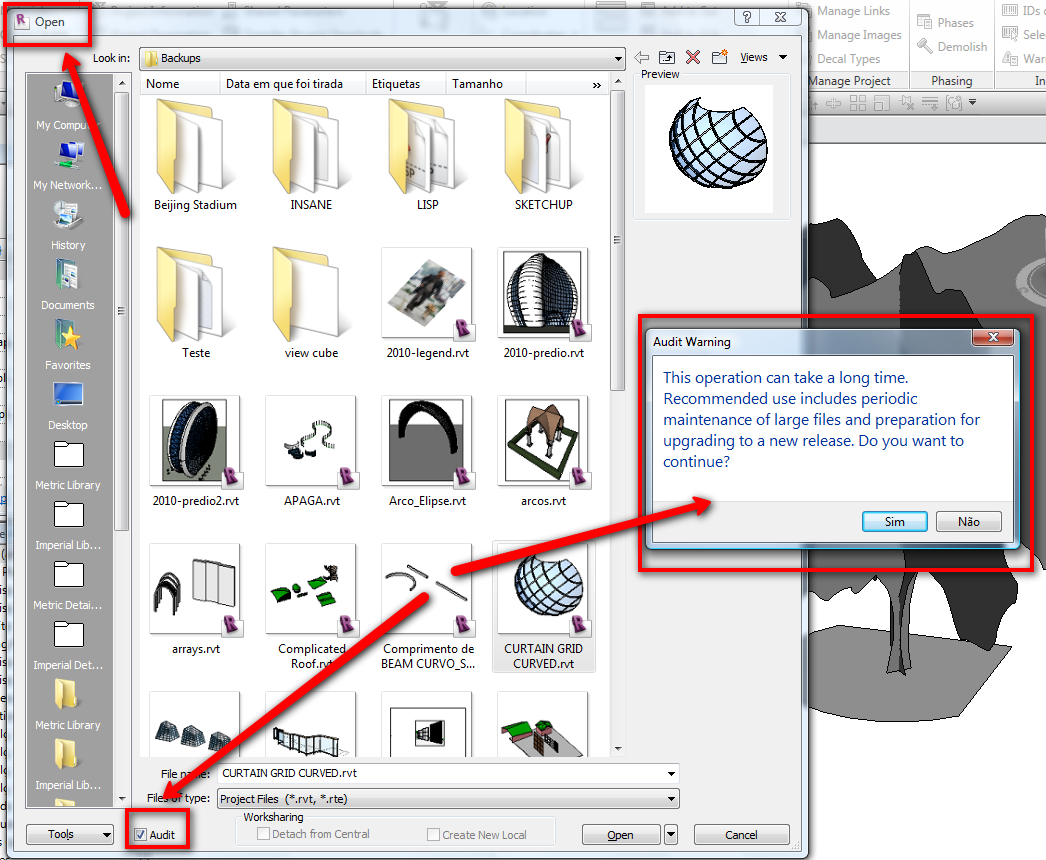Click the places sidebar scrollbar
Screen dimensions: 1046x860
click(x=121, y=310)
